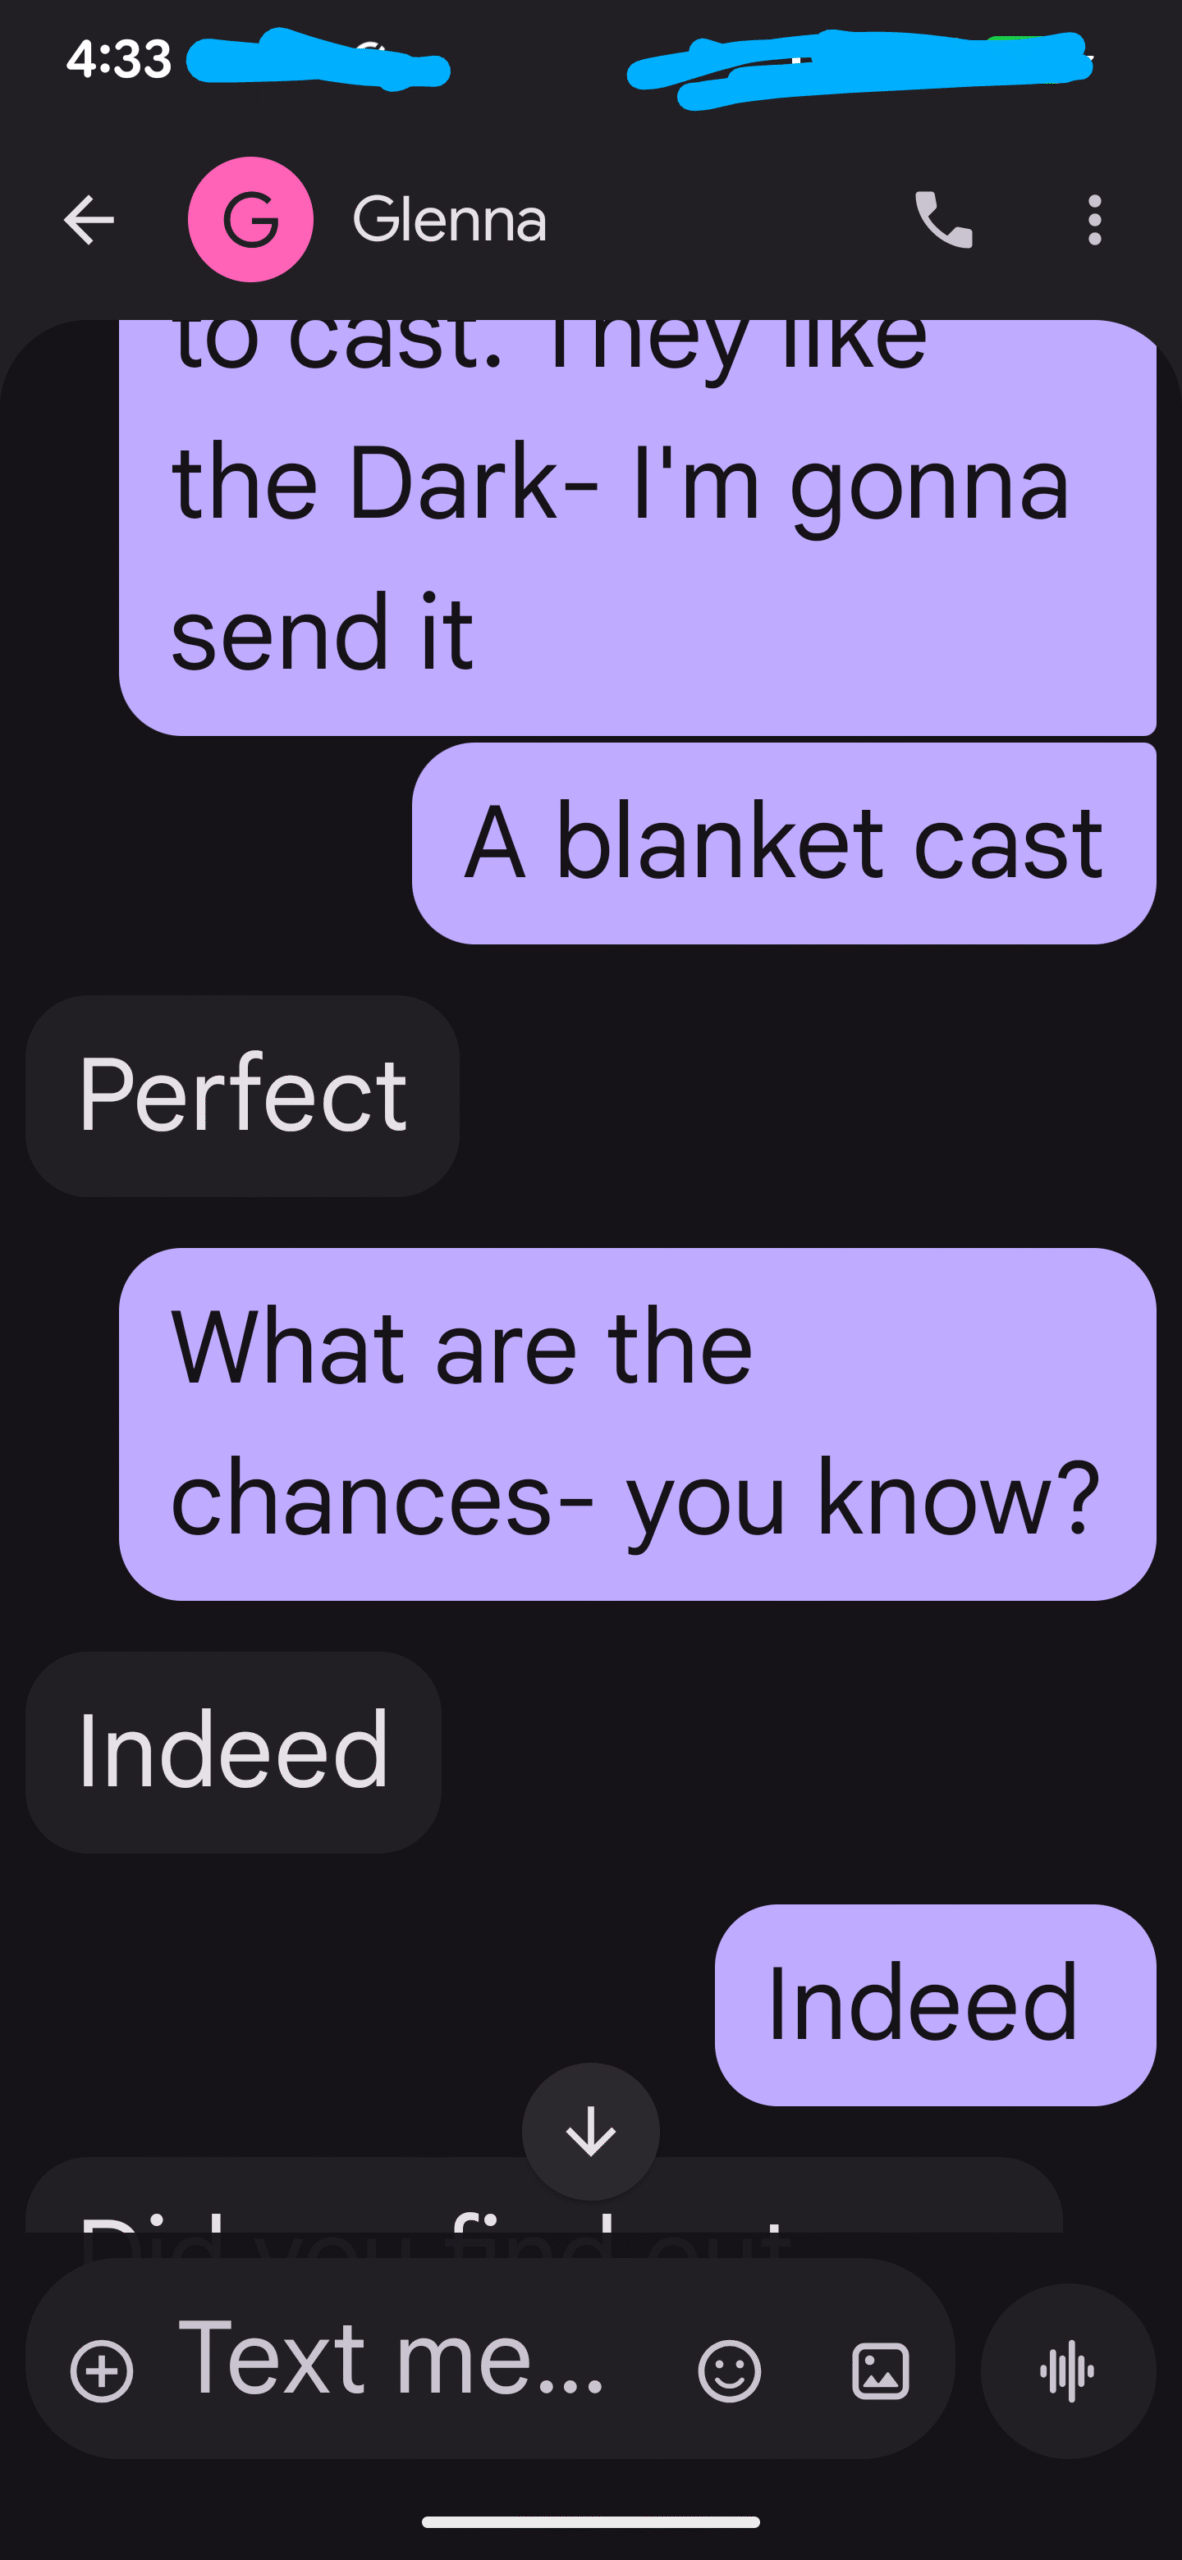
Task: Open the image gallery picker
Action: coord(880,2370)
